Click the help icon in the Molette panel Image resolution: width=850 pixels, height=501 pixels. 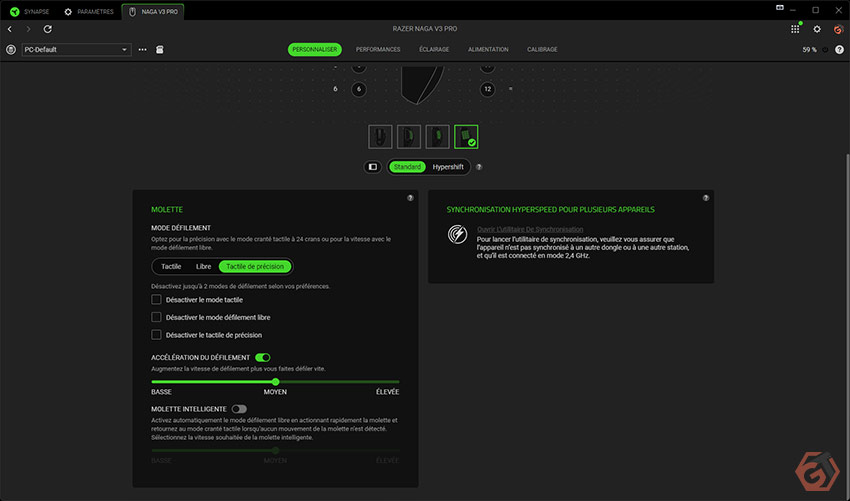pyautogui.click(x=410, y=198)
